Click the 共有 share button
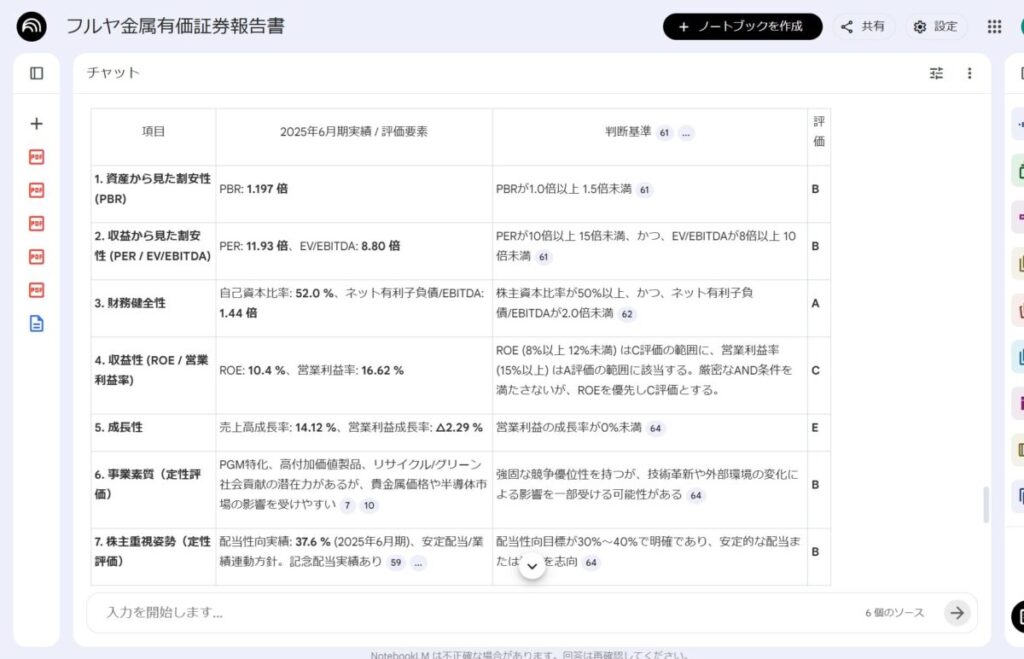 point(863,27)
